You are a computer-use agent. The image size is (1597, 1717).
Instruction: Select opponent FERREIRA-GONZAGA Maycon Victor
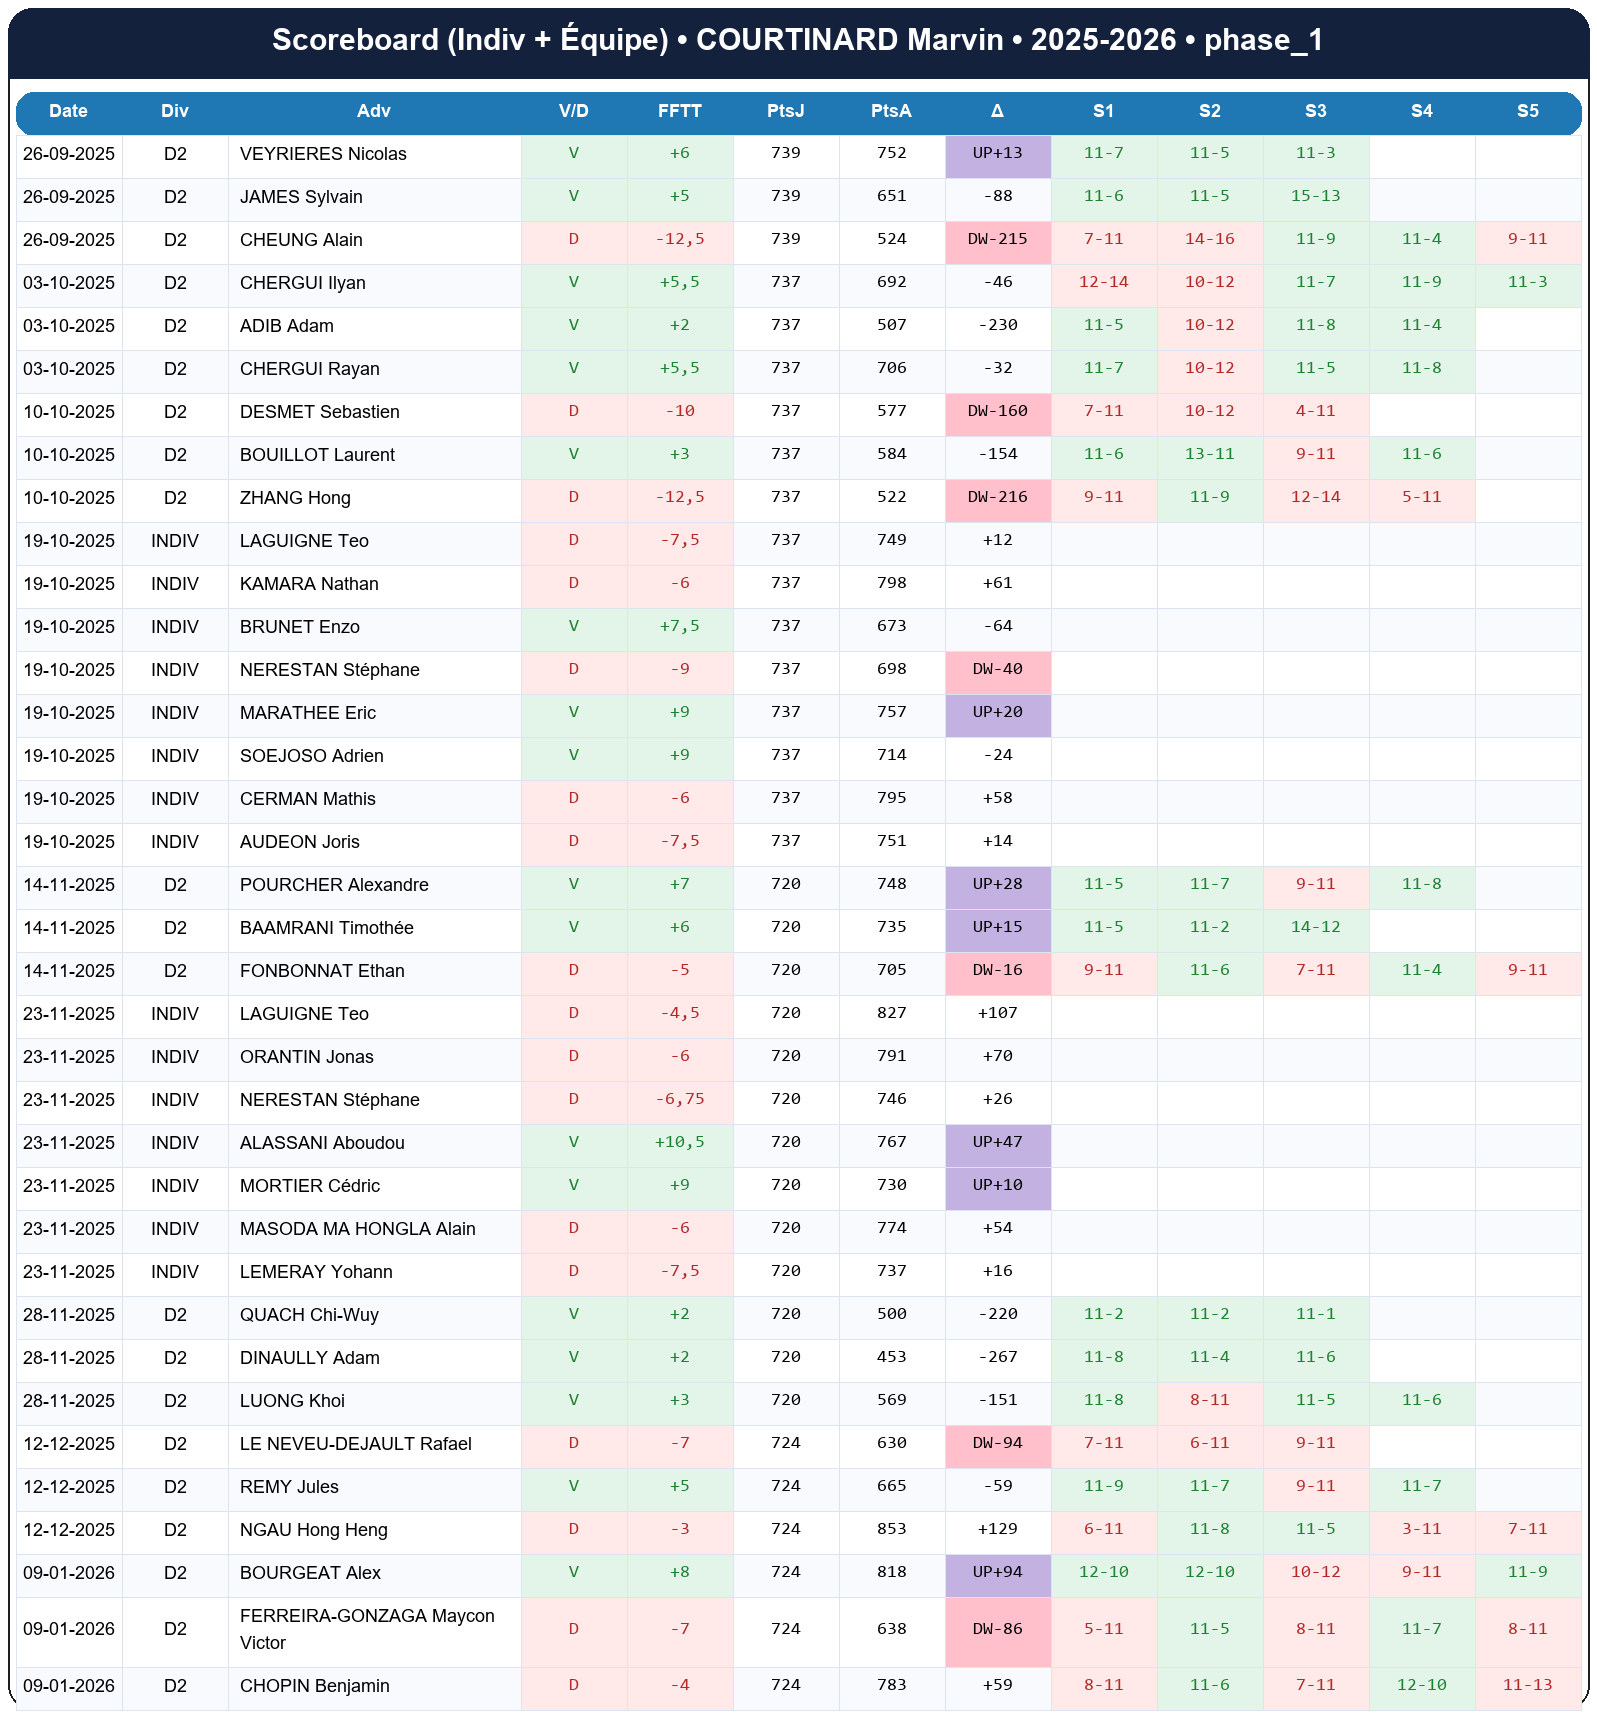[367, 1629]
